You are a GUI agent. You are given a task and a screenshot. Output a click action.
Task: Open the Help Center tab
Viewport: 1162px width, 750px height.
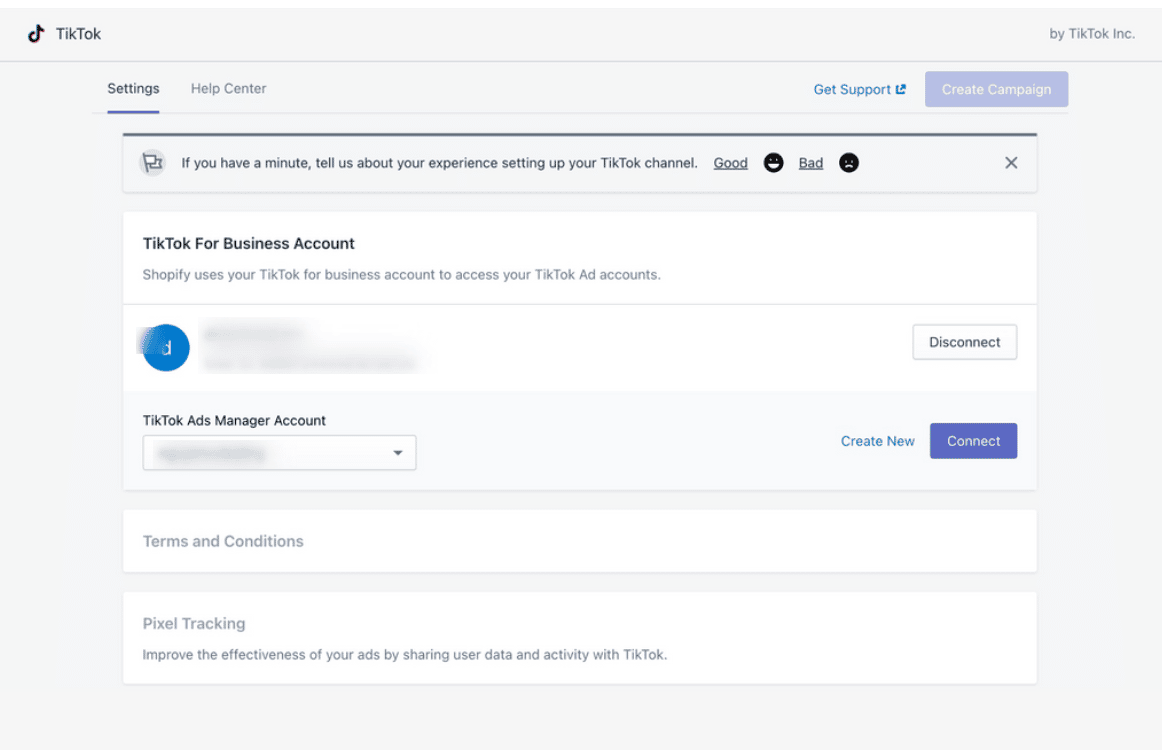click(228, 88)
